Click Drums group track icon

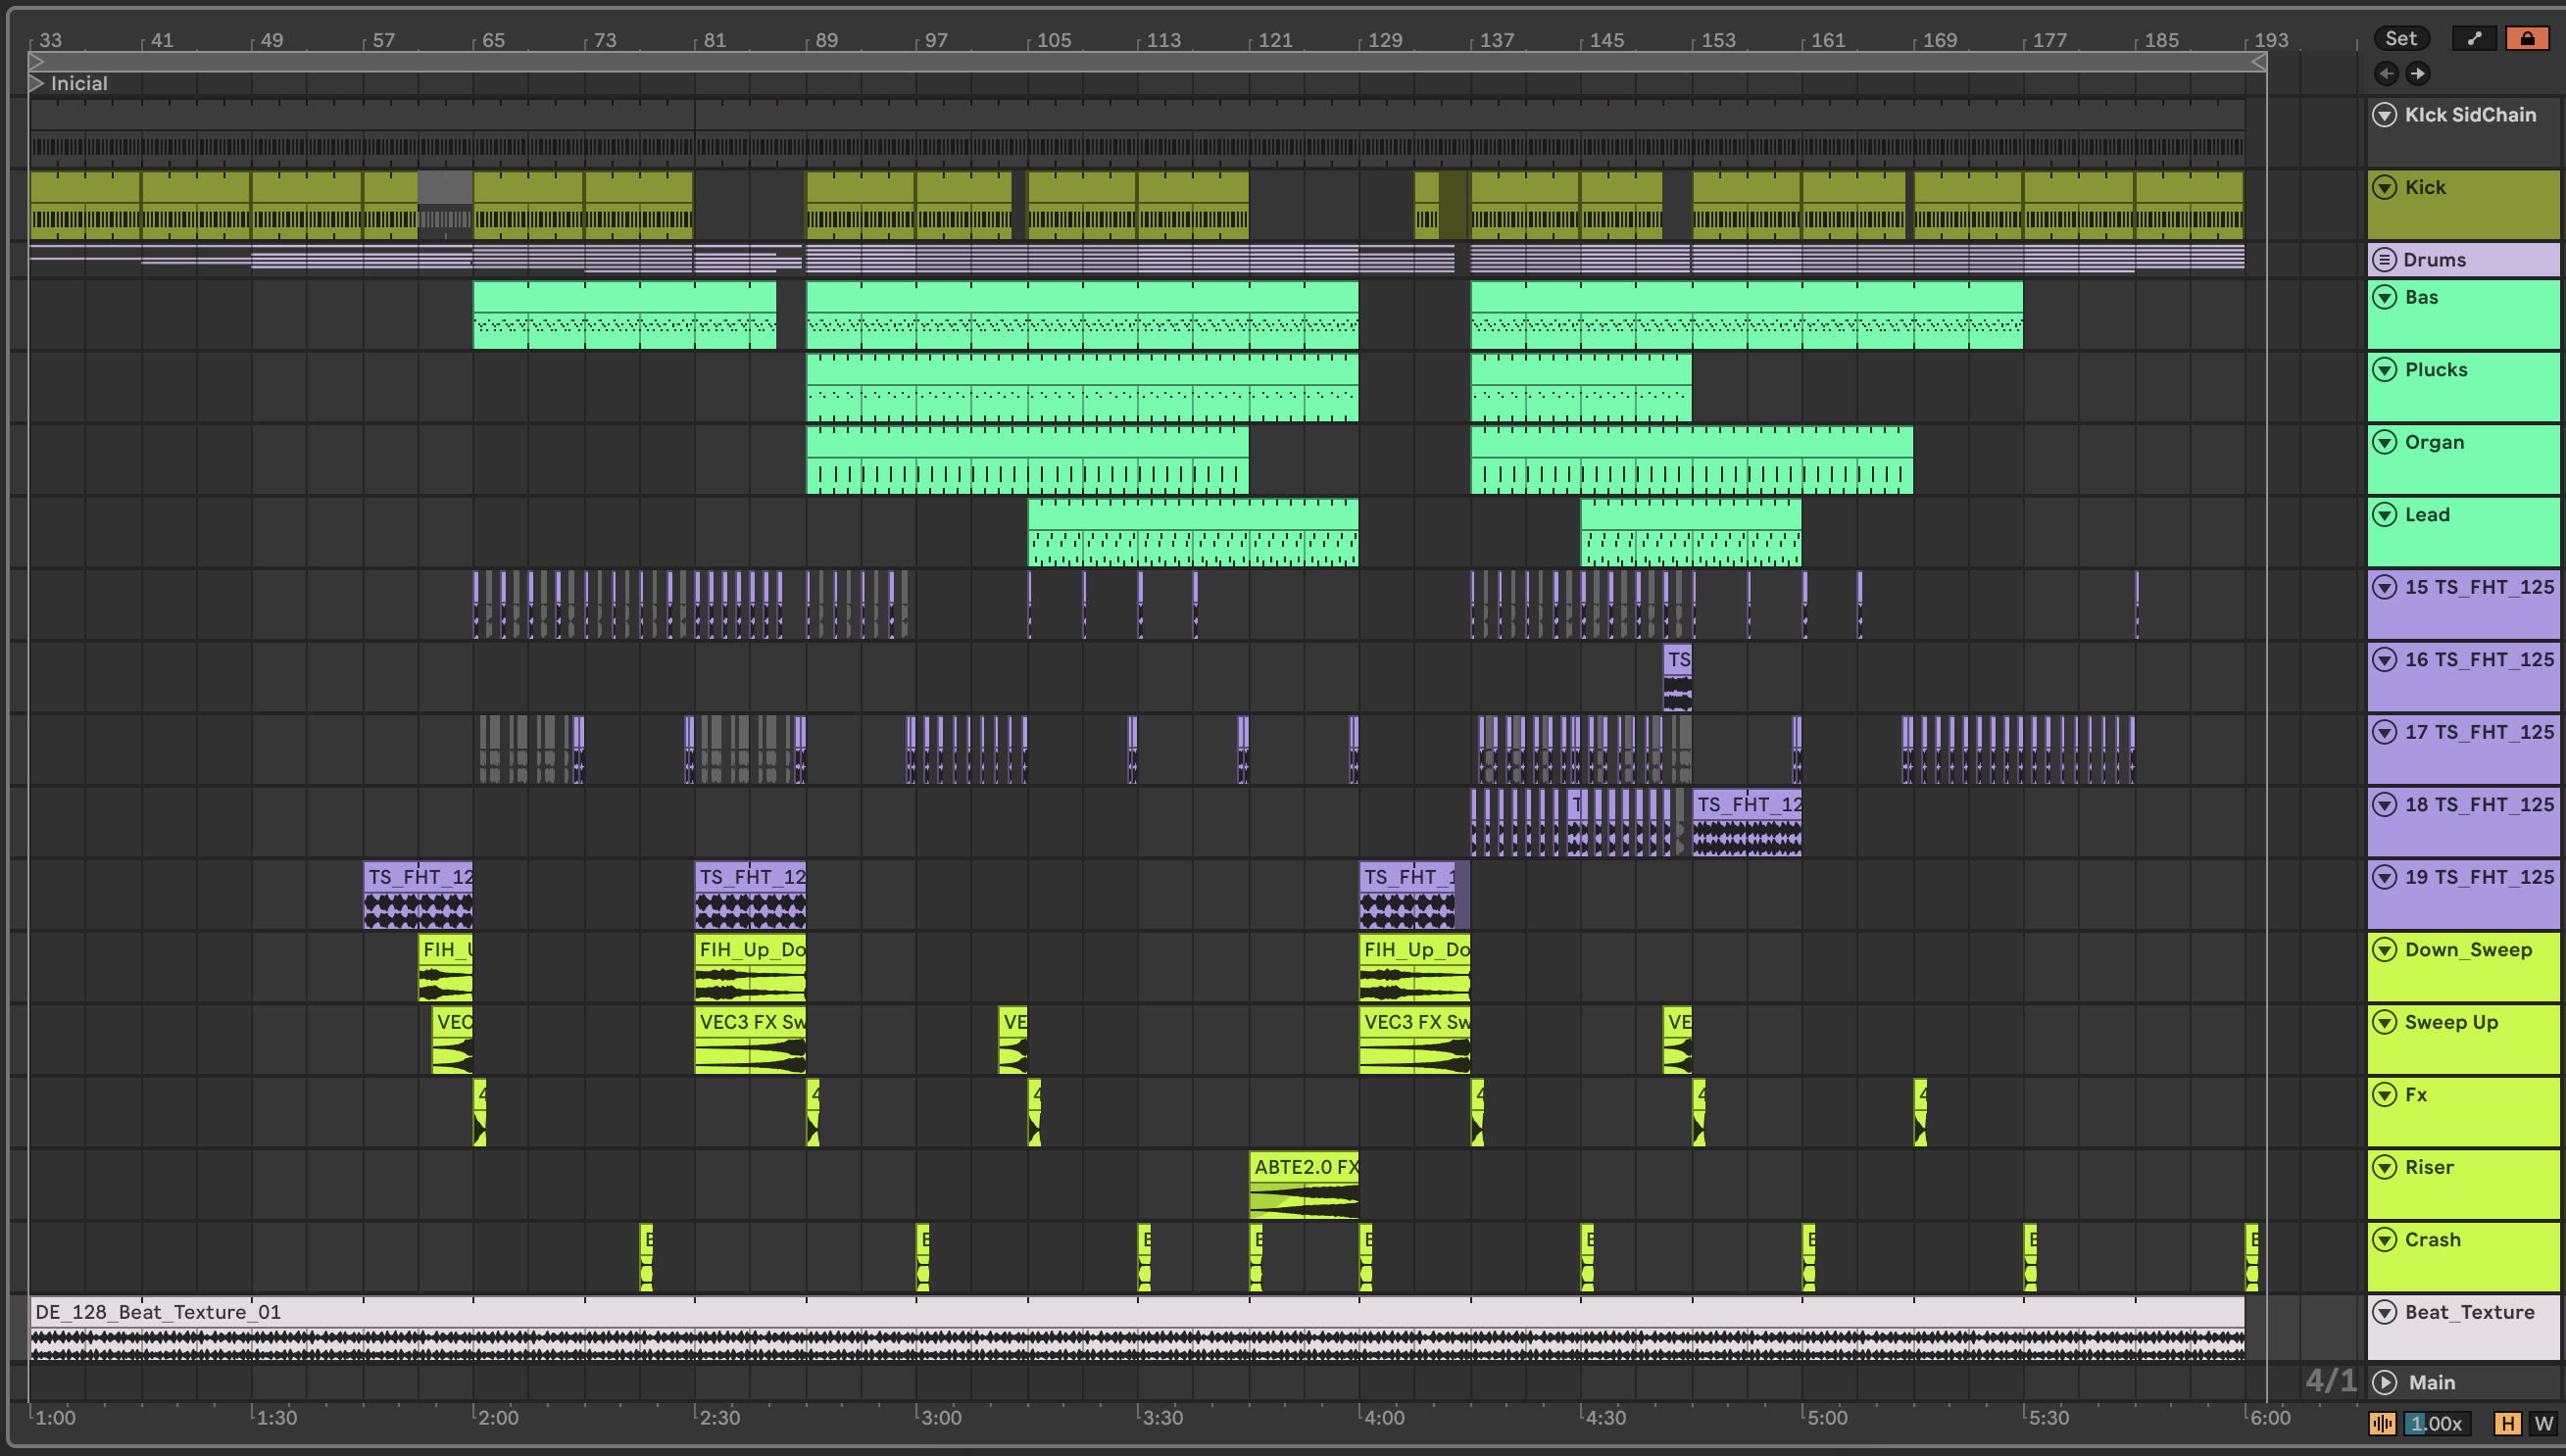[x=2384, y=260]
